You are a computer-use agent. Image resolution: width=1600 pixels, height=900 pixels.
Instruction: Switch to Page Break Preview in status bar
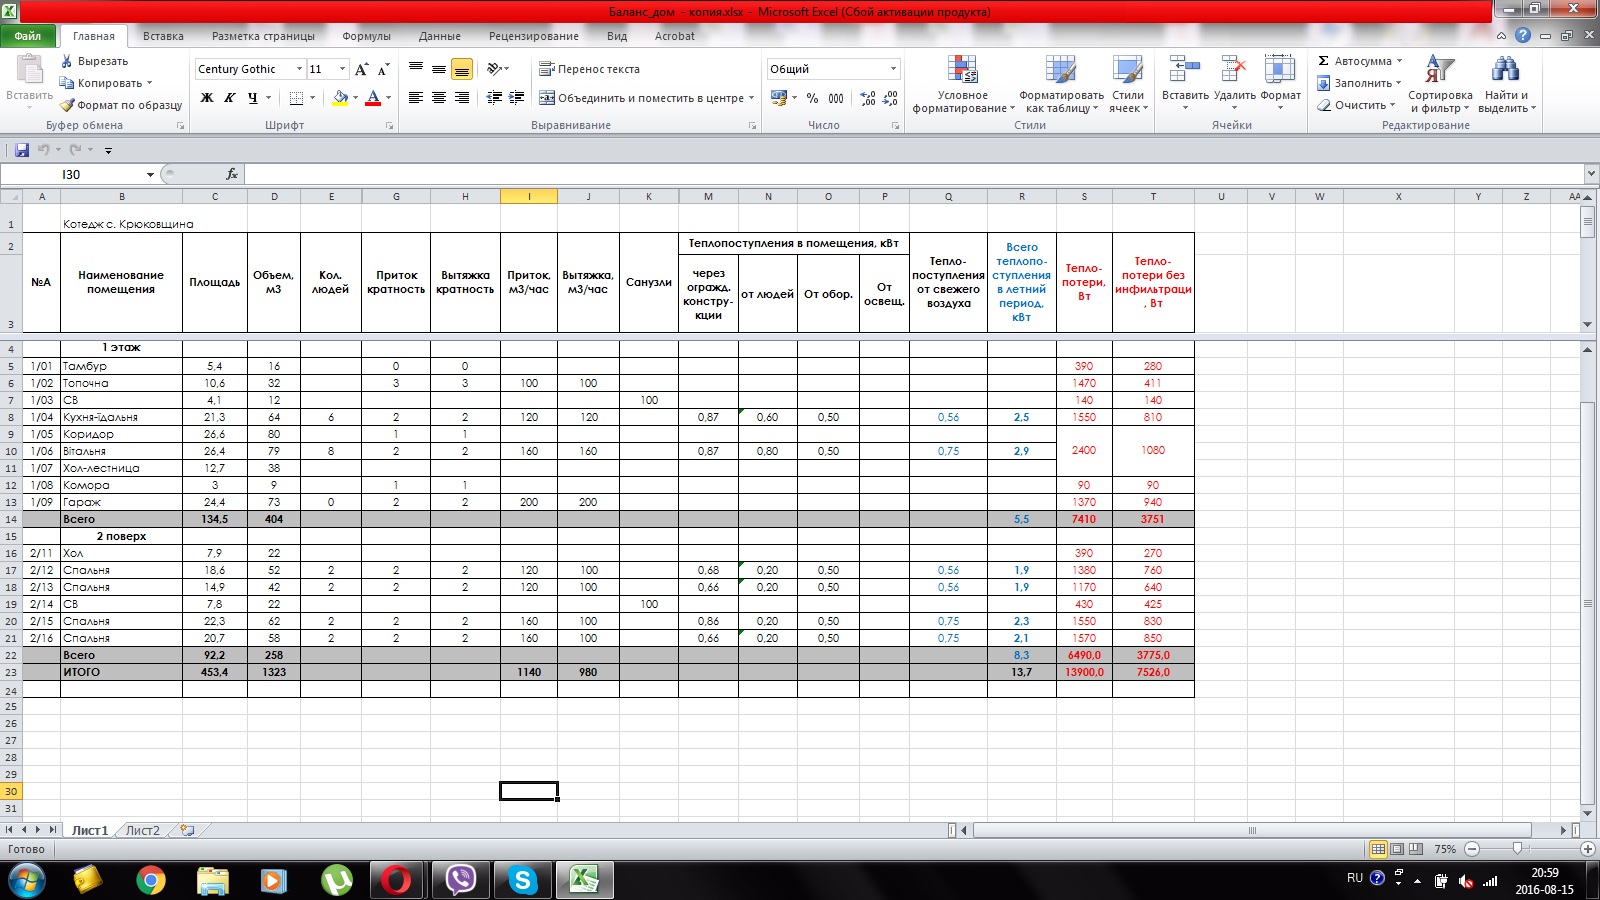(x=1416, y=849)
